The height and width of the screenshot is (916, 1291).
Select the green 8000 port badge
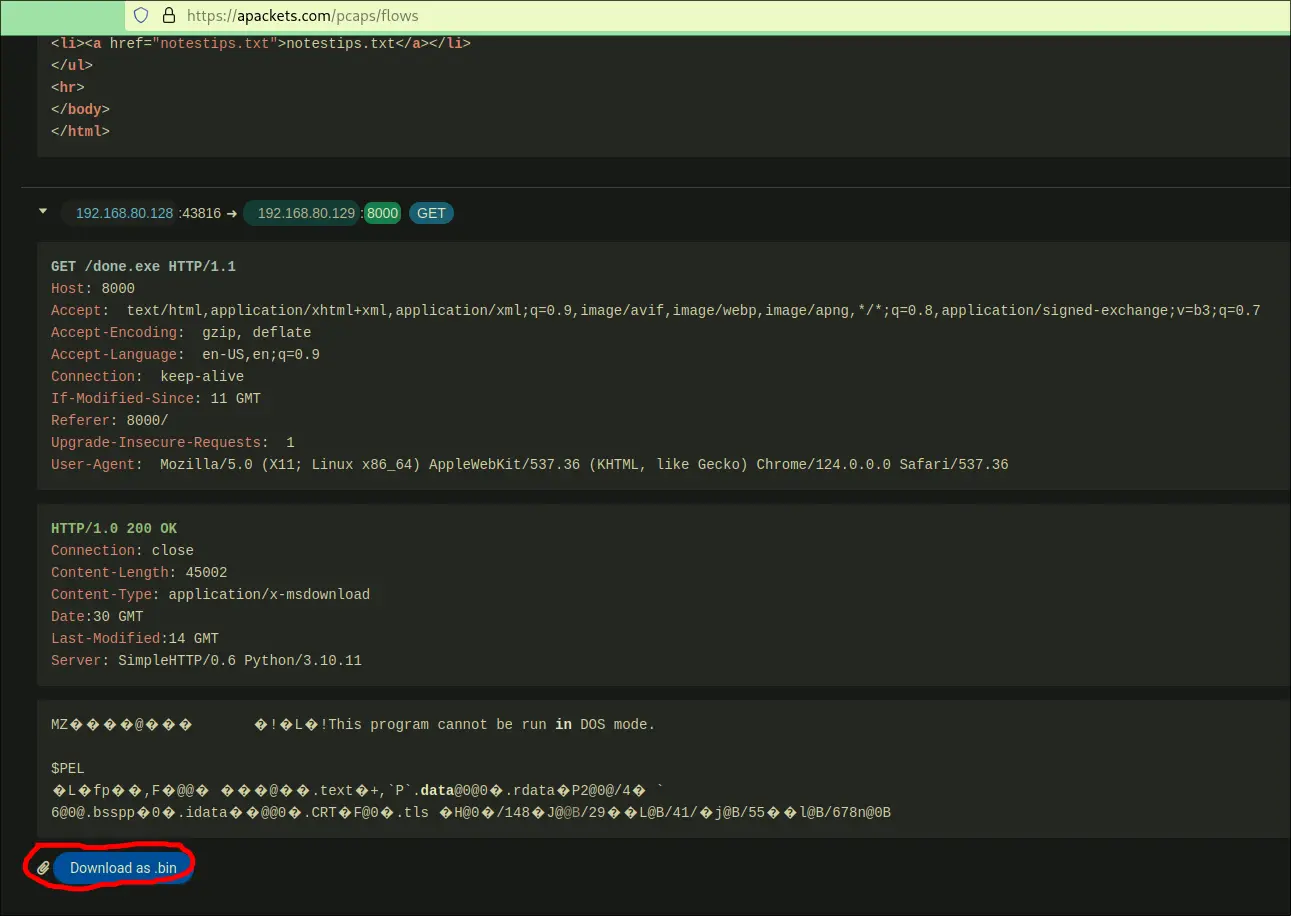[x=382, y=213]
